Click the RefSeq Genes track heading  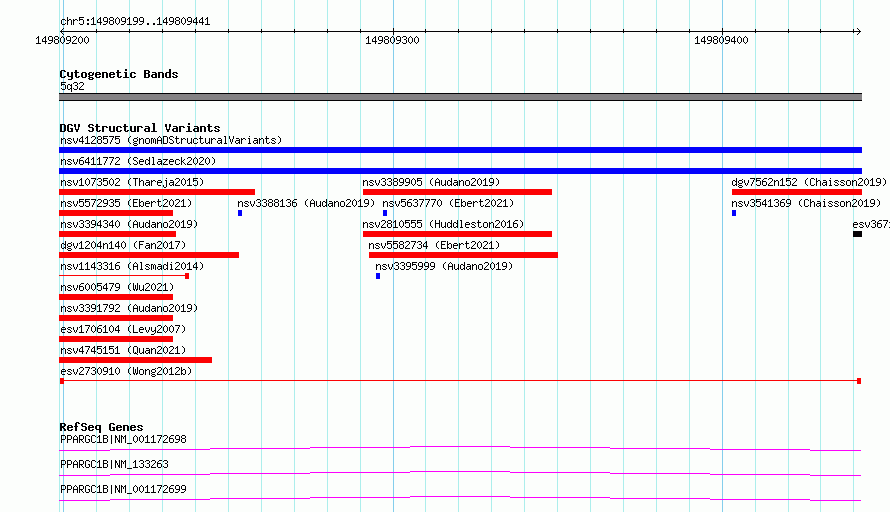click(x=101, y=427)
